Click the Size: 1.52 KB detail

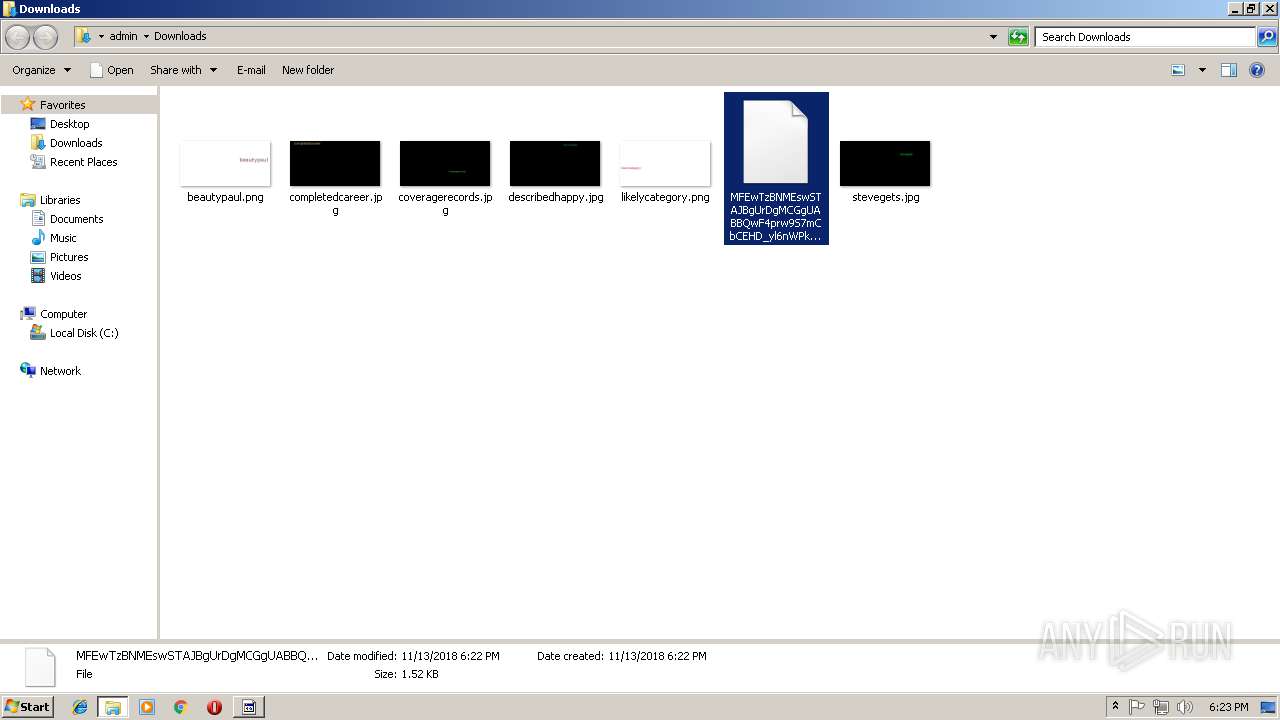(x=406, y=674)
